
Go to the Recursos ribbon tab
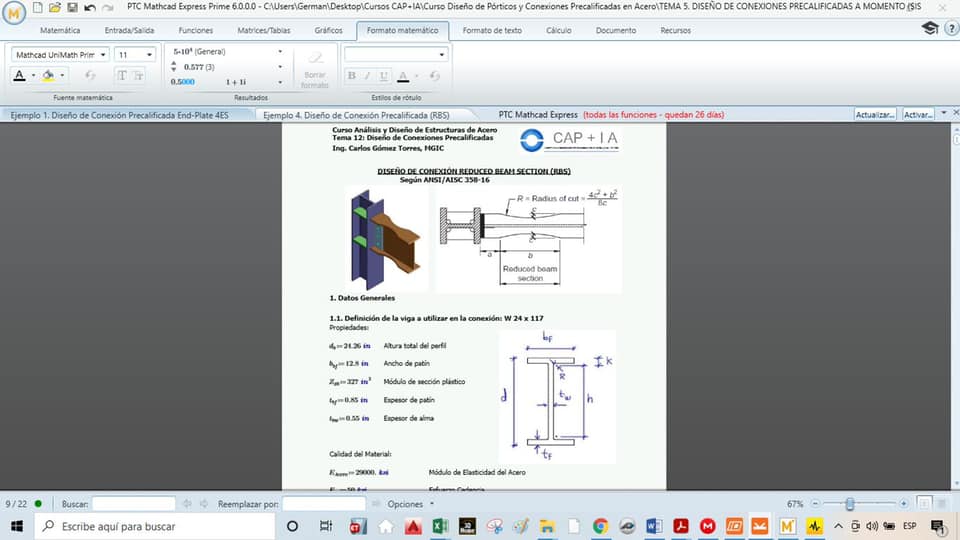676,30
